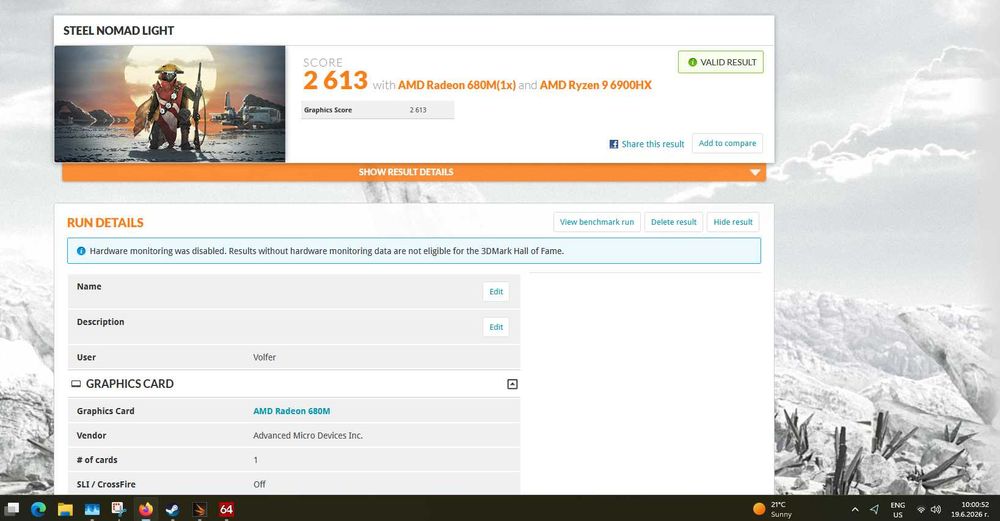Open the Wi-Fi network tray icon
The width and height of the screenshot is (1000, 521).
pyautogui.click(x=921, y=510)
